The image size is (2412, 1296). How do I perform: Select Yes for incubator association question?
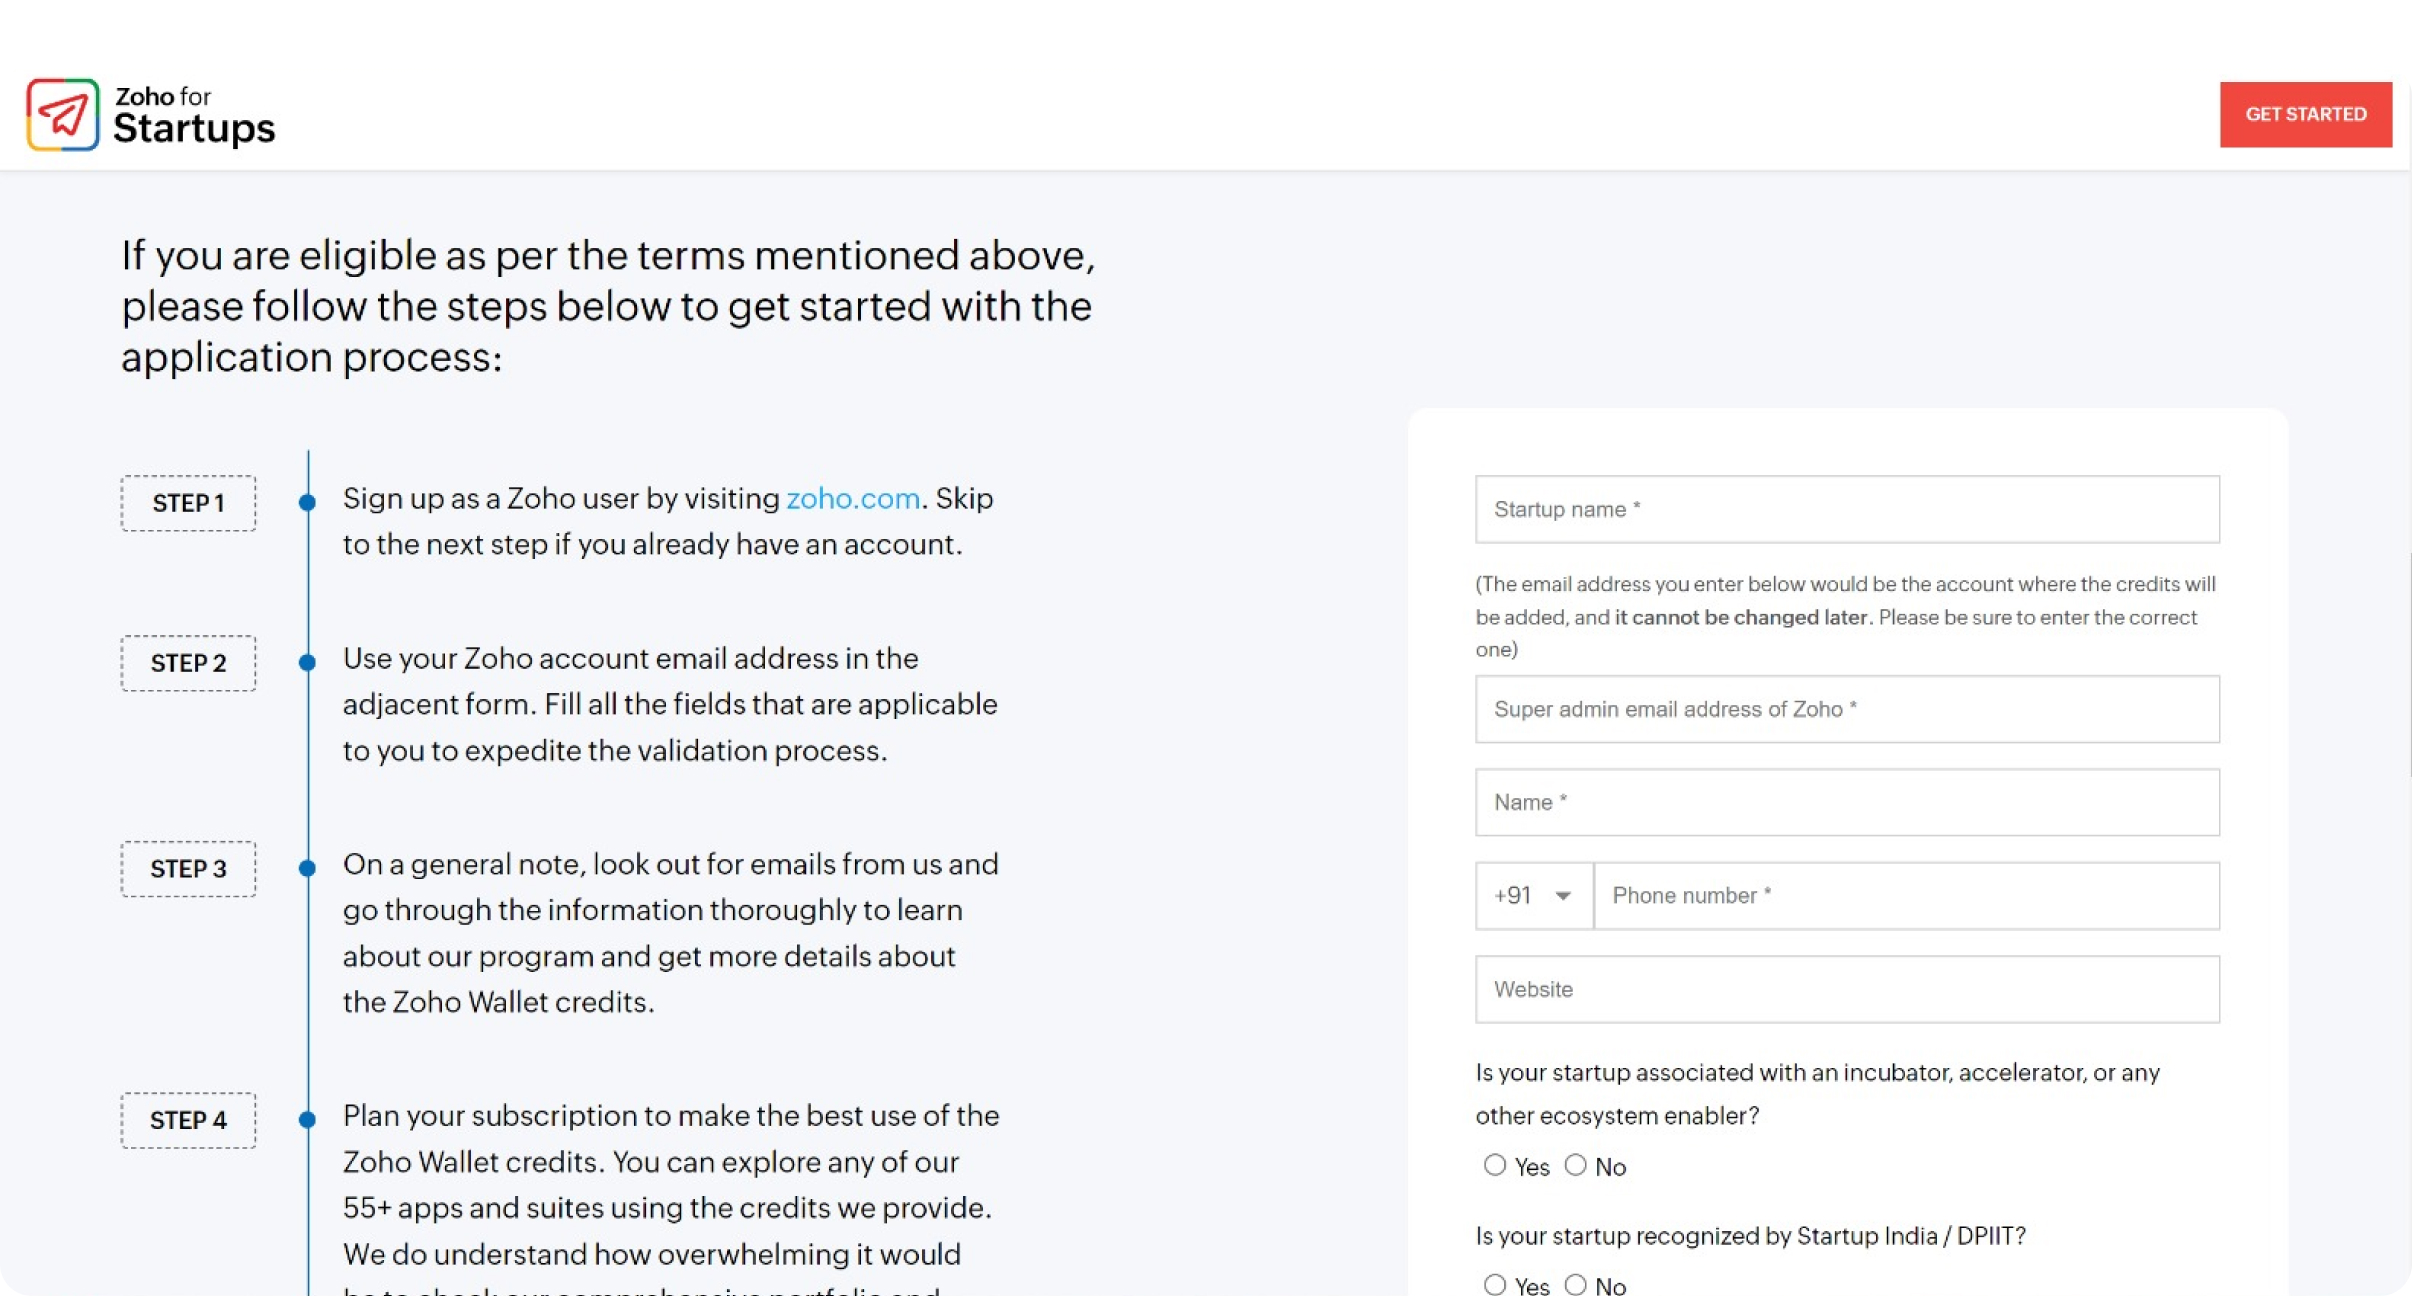coord(1495,1165)
